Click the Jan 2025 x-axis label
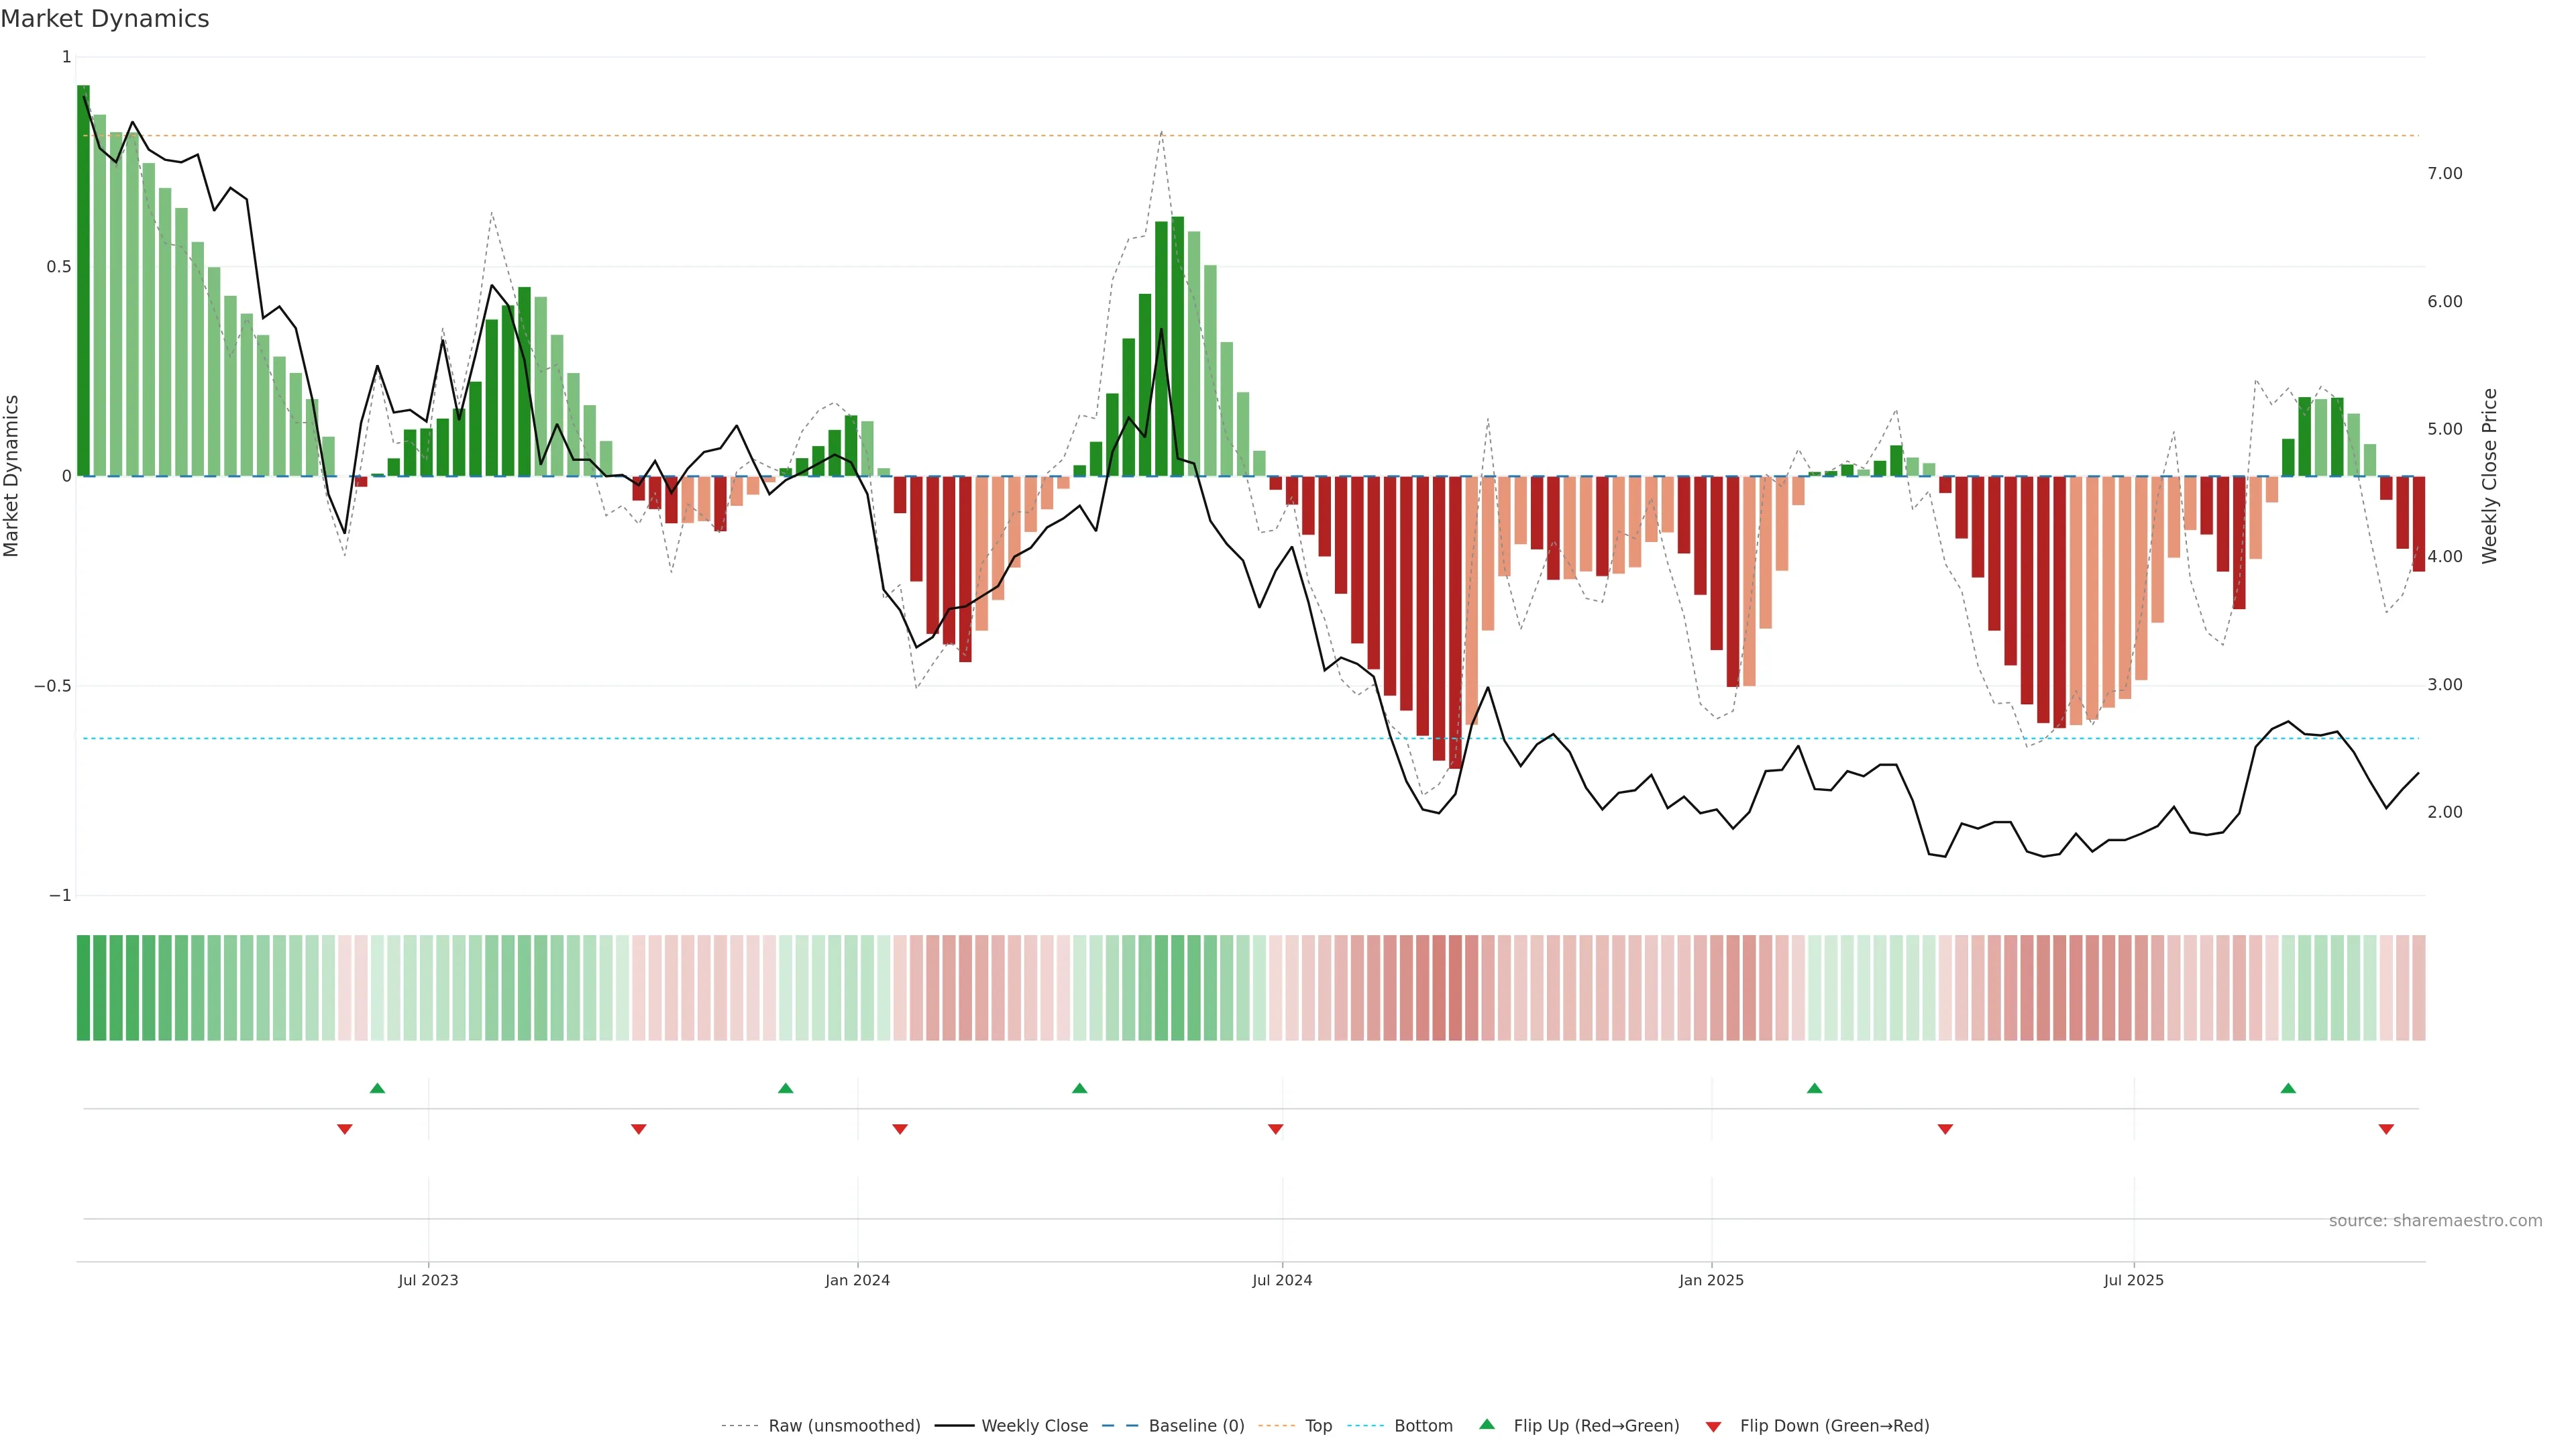This screenshot has height=1449, width=2576. (x=1711, y=1280)
